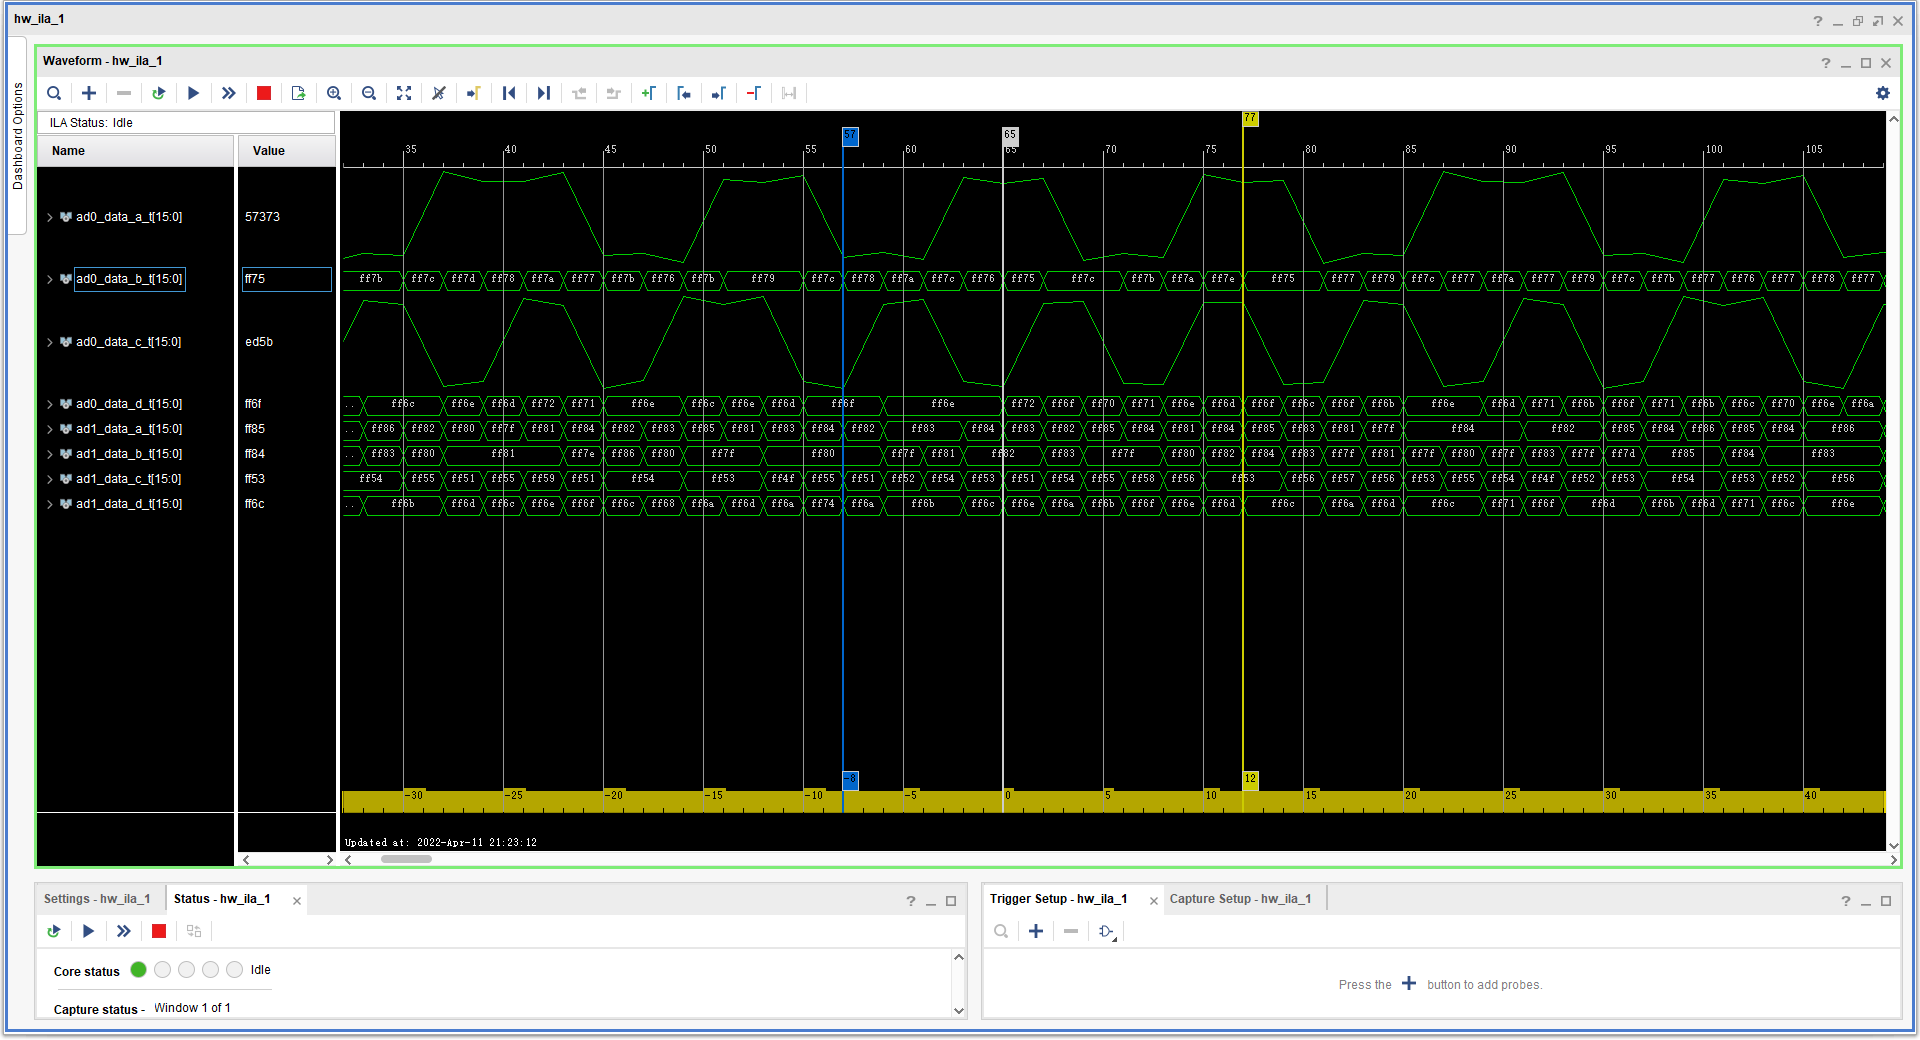Run trigger from the waveform toolbar
Screen dimensions: 1920x1040
[x=194, y=93]
